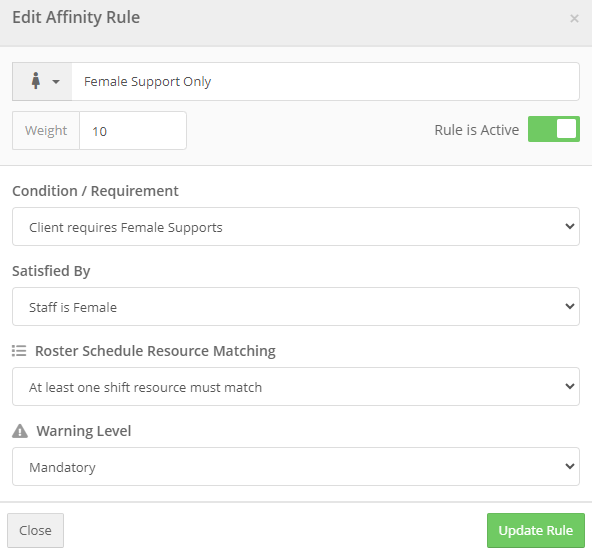Click the Weight value field
The width and height of the screenshot is (592, 553).
(x=133, y=131)
